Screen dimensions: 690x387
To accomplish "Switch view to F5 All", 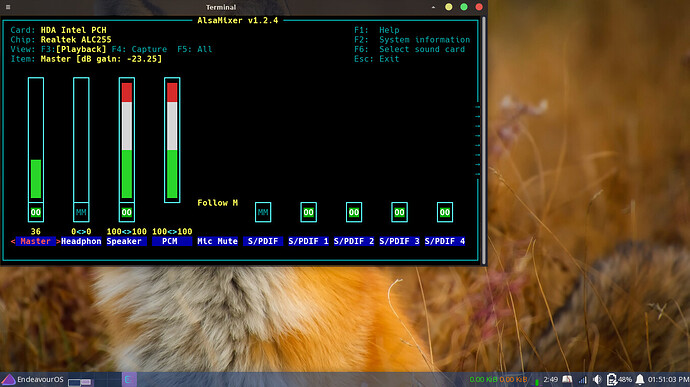I will (x=195, y=49).
